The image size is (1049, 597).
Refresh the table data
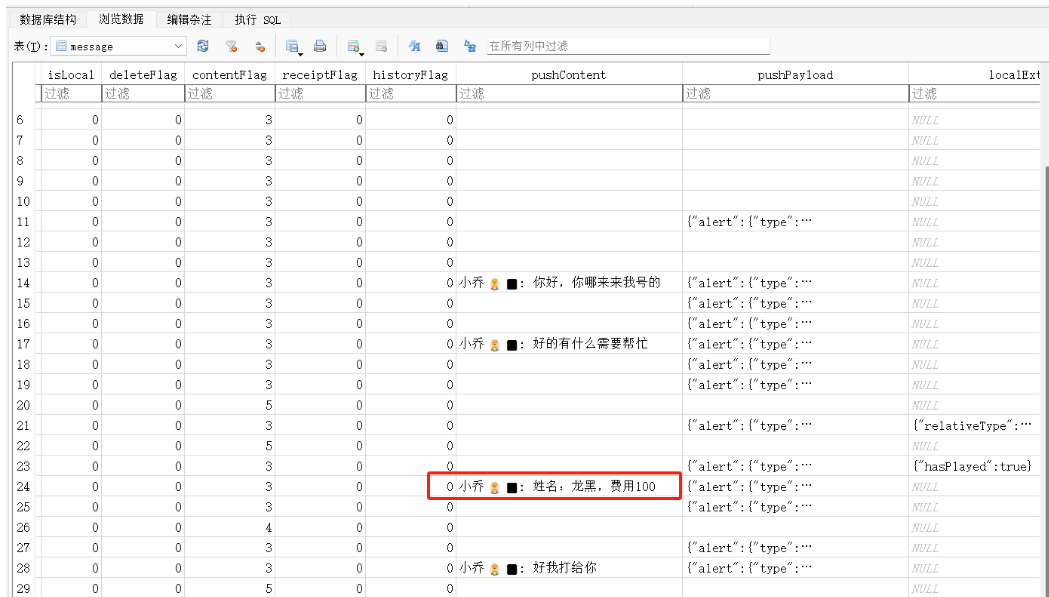pyautogui.click(x=203, y=46)
